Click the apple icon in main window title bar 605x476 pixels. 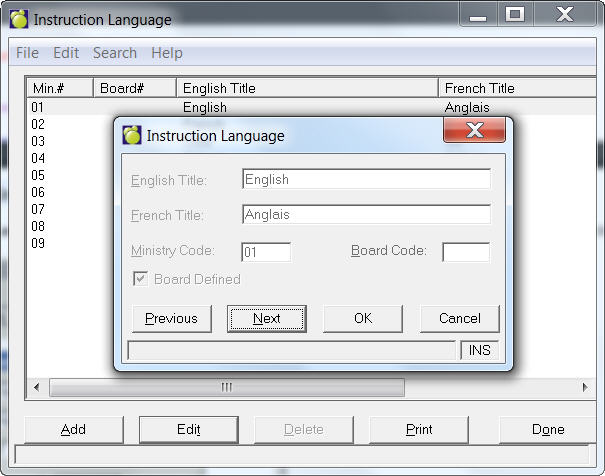pos(19,19)
